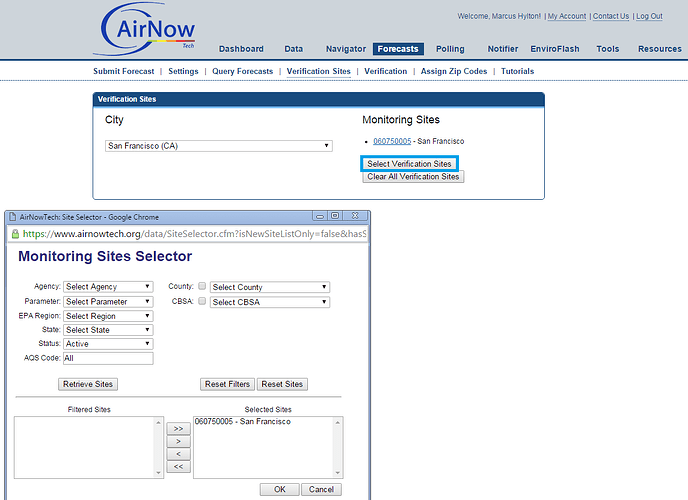Open the Tutorials submenu

pos(518,71)
